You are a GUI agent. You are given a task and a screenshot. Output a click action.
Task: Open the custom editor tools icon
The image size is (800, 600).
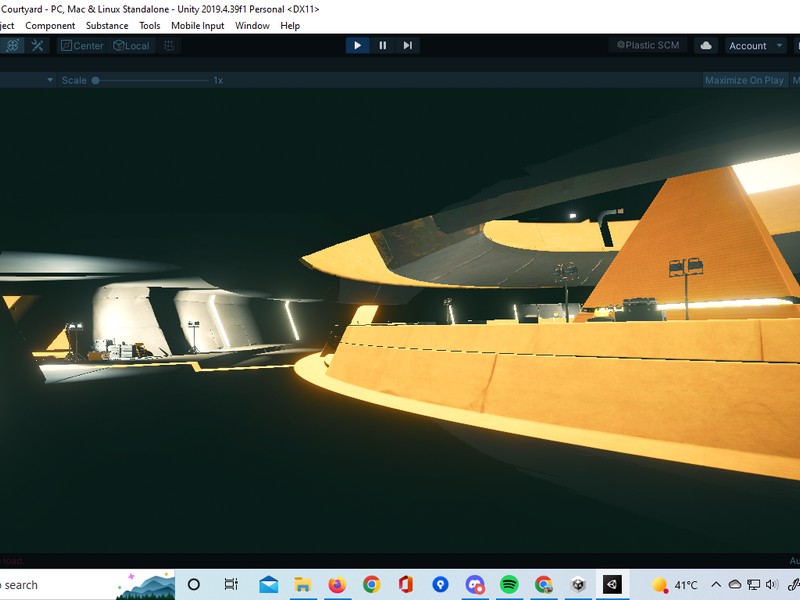38,45
